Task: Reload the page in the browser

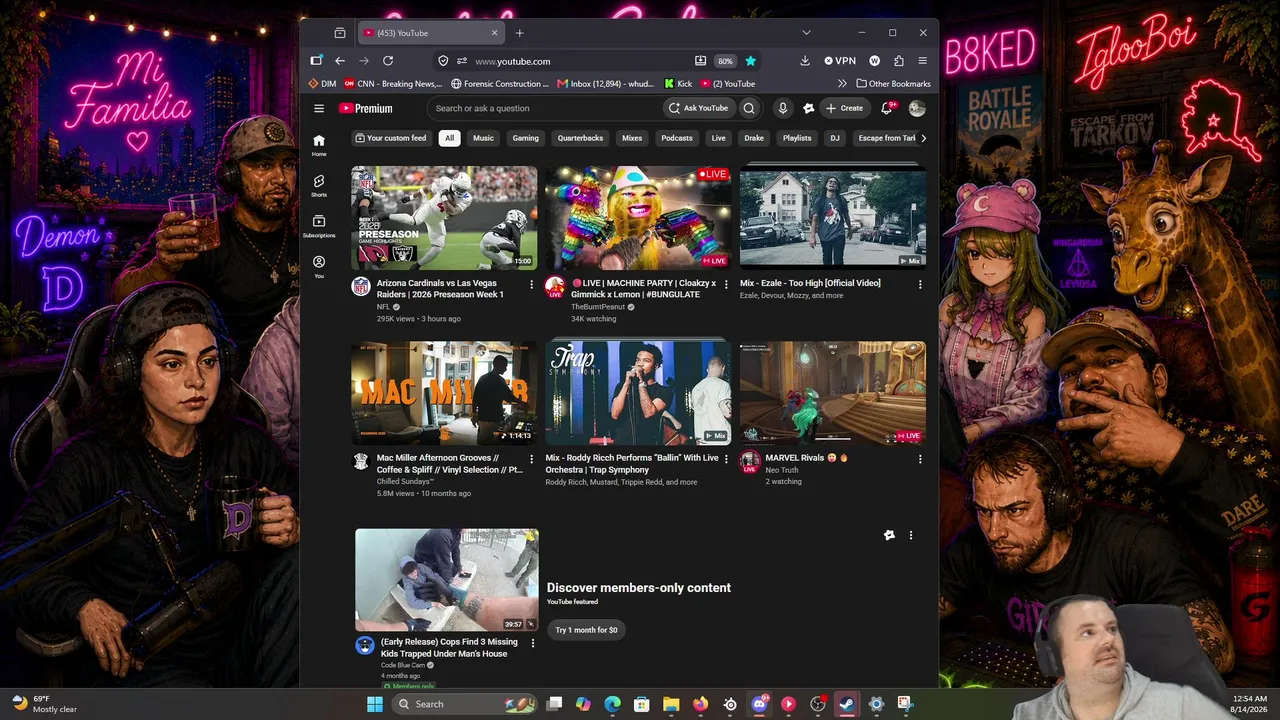Action: coord(388,61)
